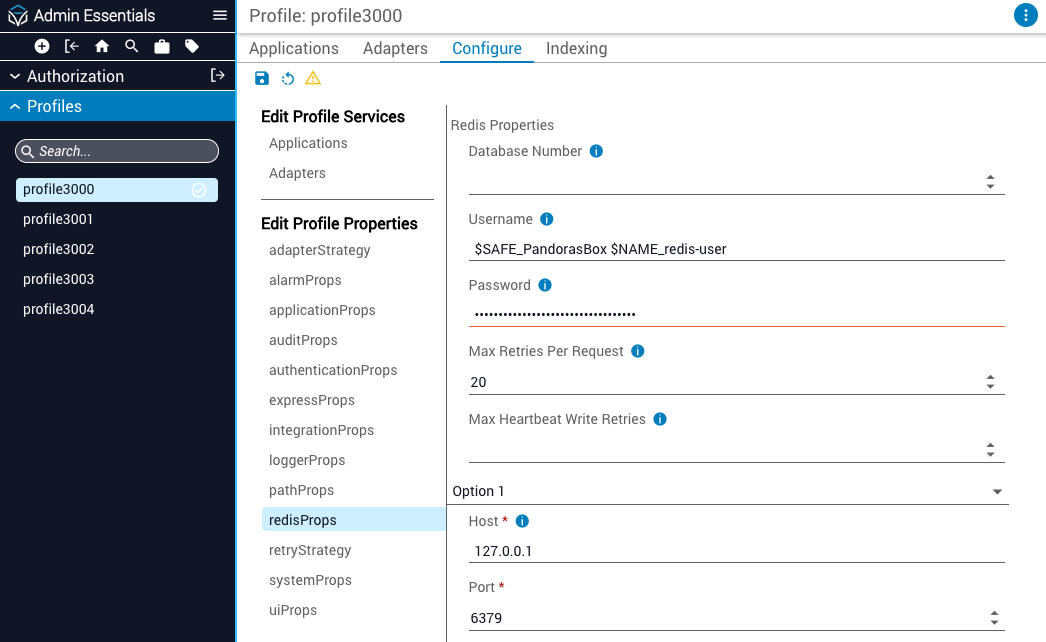Select the Home icon in the sidebar
Viewport: 1046px width, 642px height.
click(100, 45)
